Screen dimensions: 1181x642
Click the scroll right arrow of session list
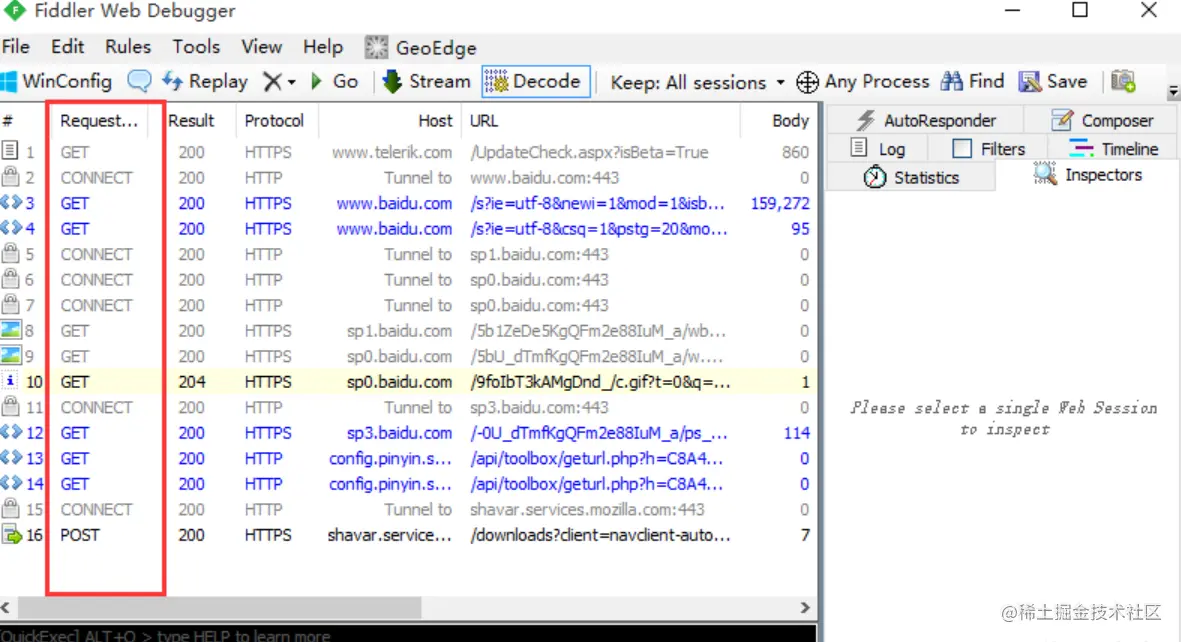click(805, 607)
